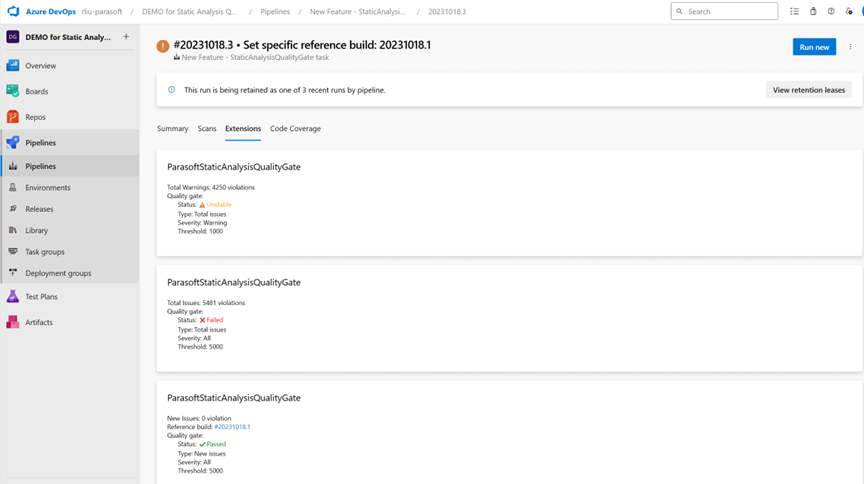Click the plus icon beside project name
Screen dimensions: 864x484
coord(126,37)
